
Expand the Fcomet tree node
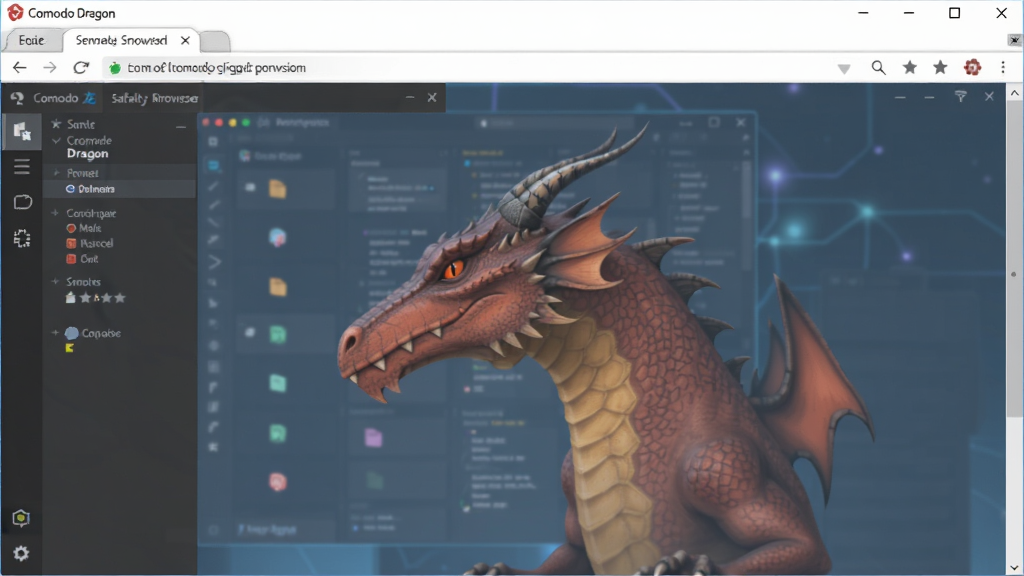click(x=56, y=173)
